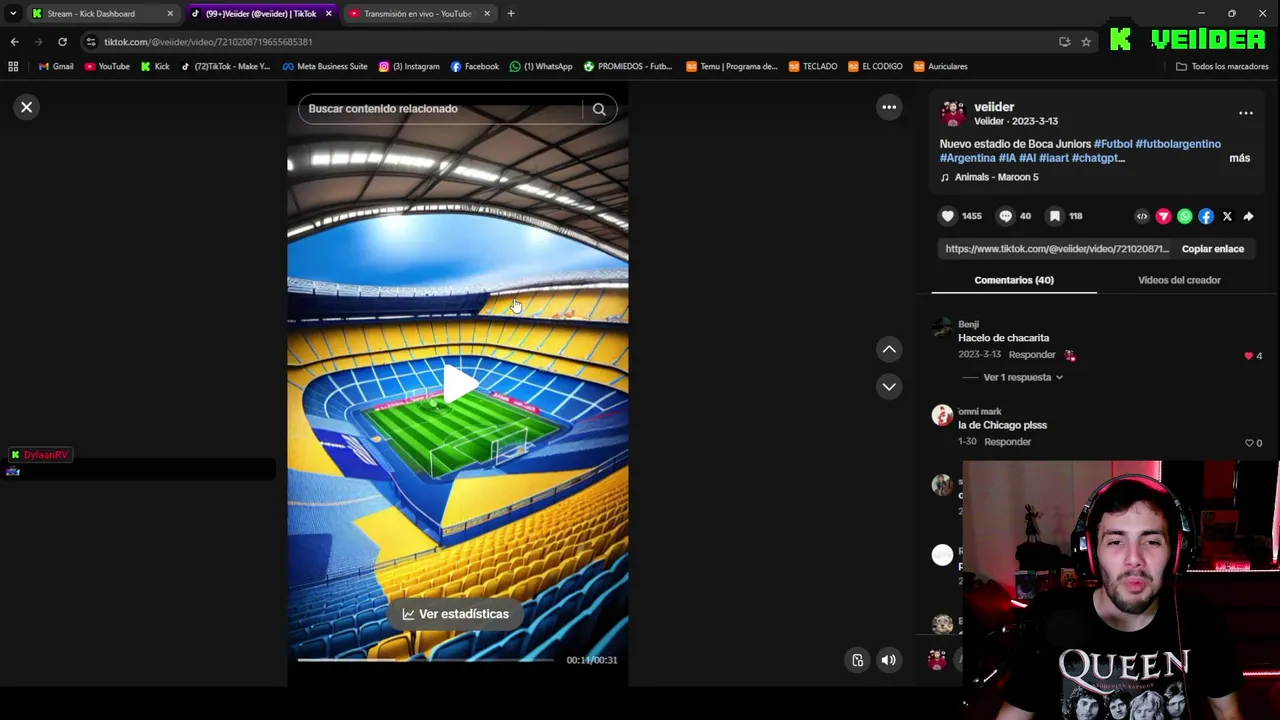Switch to 'Transmisión en vivo - YouTube' tab
Screen dimensions: 1280x720
pos(417,14)
